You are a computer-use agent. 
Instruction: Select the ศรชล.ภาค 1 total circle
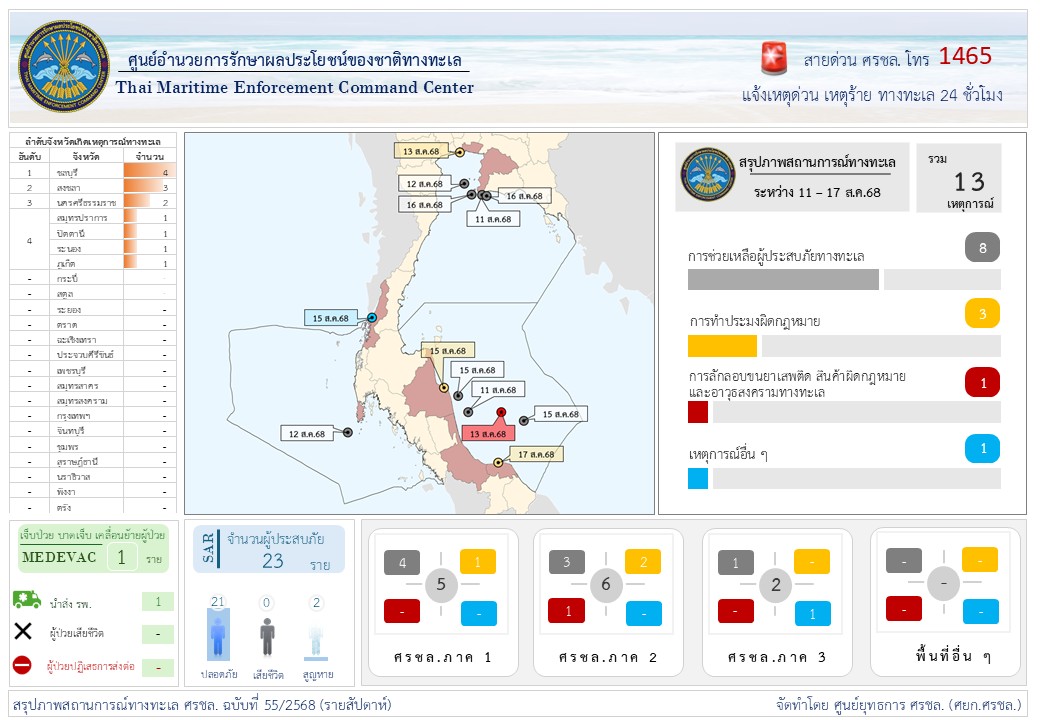click(x=441, y=585)
